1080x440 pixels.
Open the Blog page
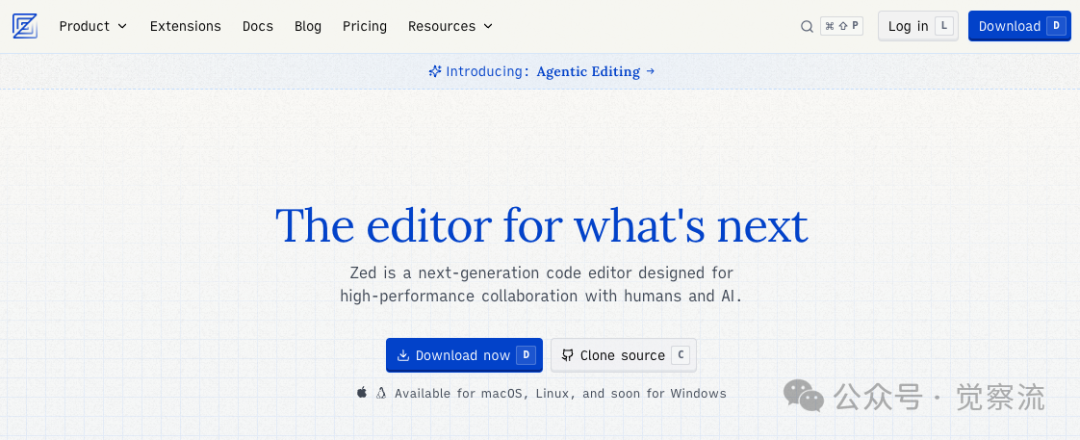(x=308, y=26)
